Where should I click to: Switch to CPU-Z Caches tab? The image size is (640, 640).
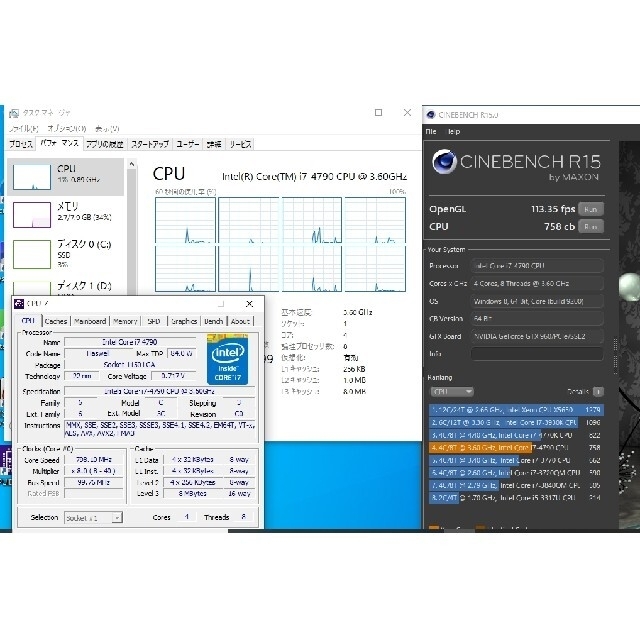(x=56, y=321)
